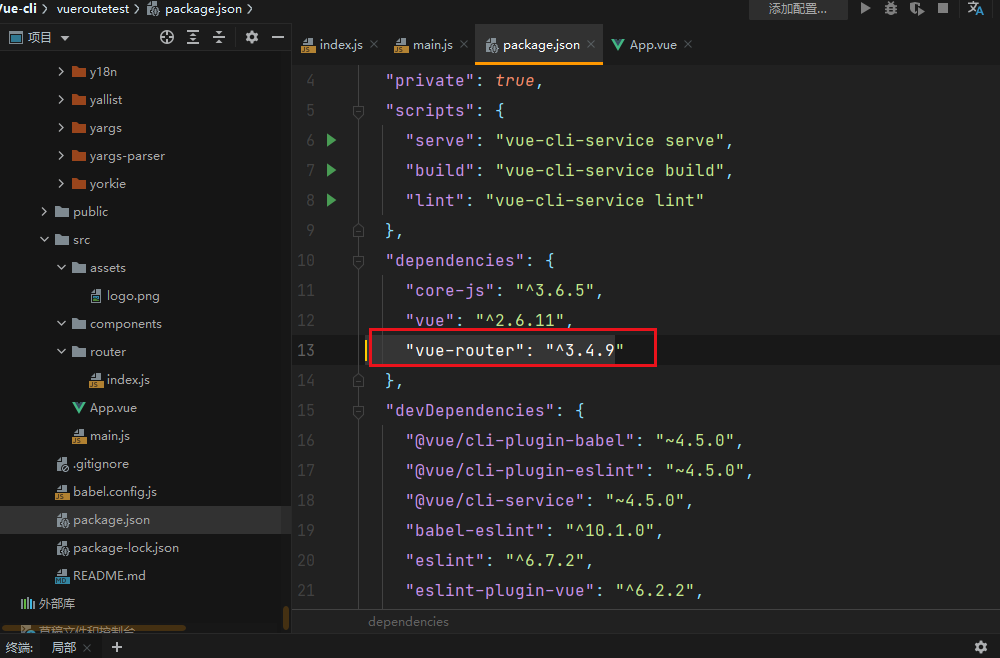This screenshot has width=1000, height=658.
Task: Click the Run with Coverage icon
Action: point(917,8)
